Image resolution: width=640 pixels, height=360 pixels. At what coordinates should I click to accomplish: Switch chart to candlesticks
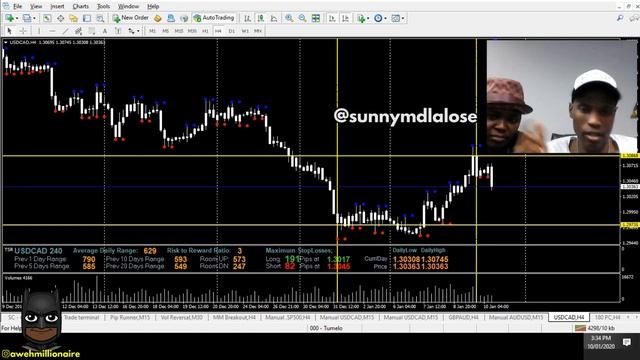tap(261, 18)
